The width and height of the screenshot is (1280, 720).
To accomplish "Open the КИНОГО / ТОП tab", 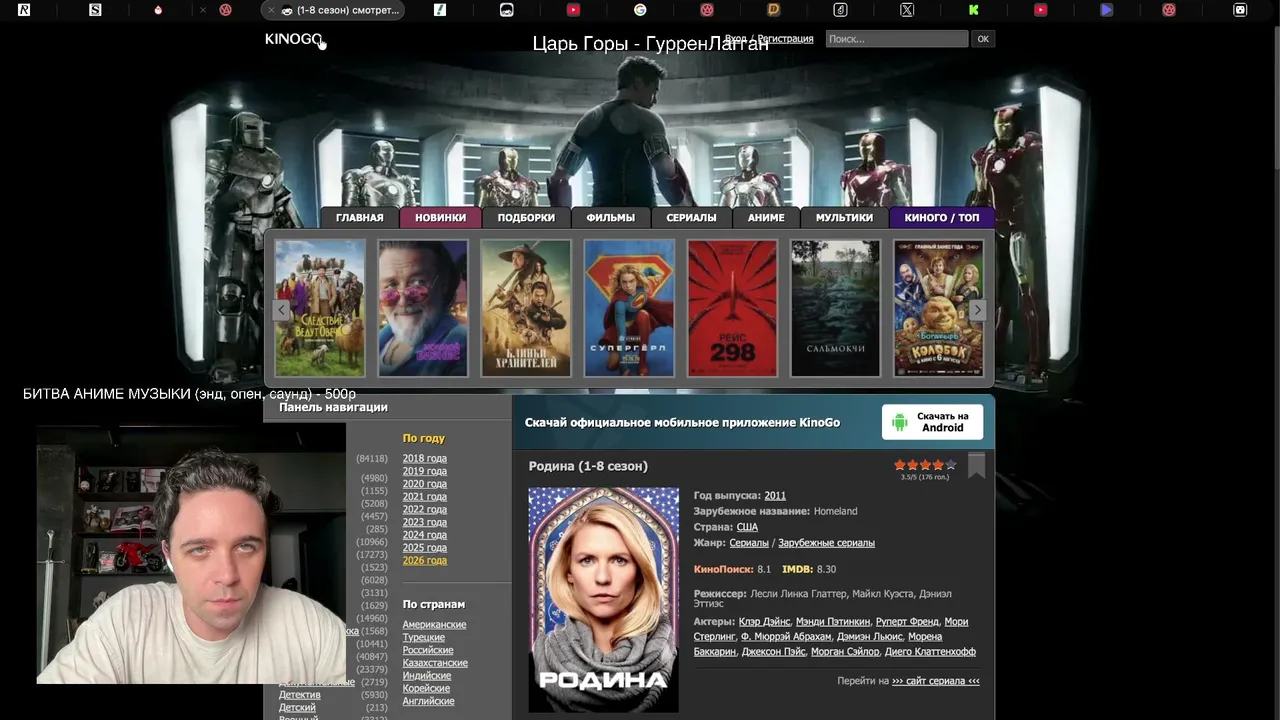I will click(942, 217).
